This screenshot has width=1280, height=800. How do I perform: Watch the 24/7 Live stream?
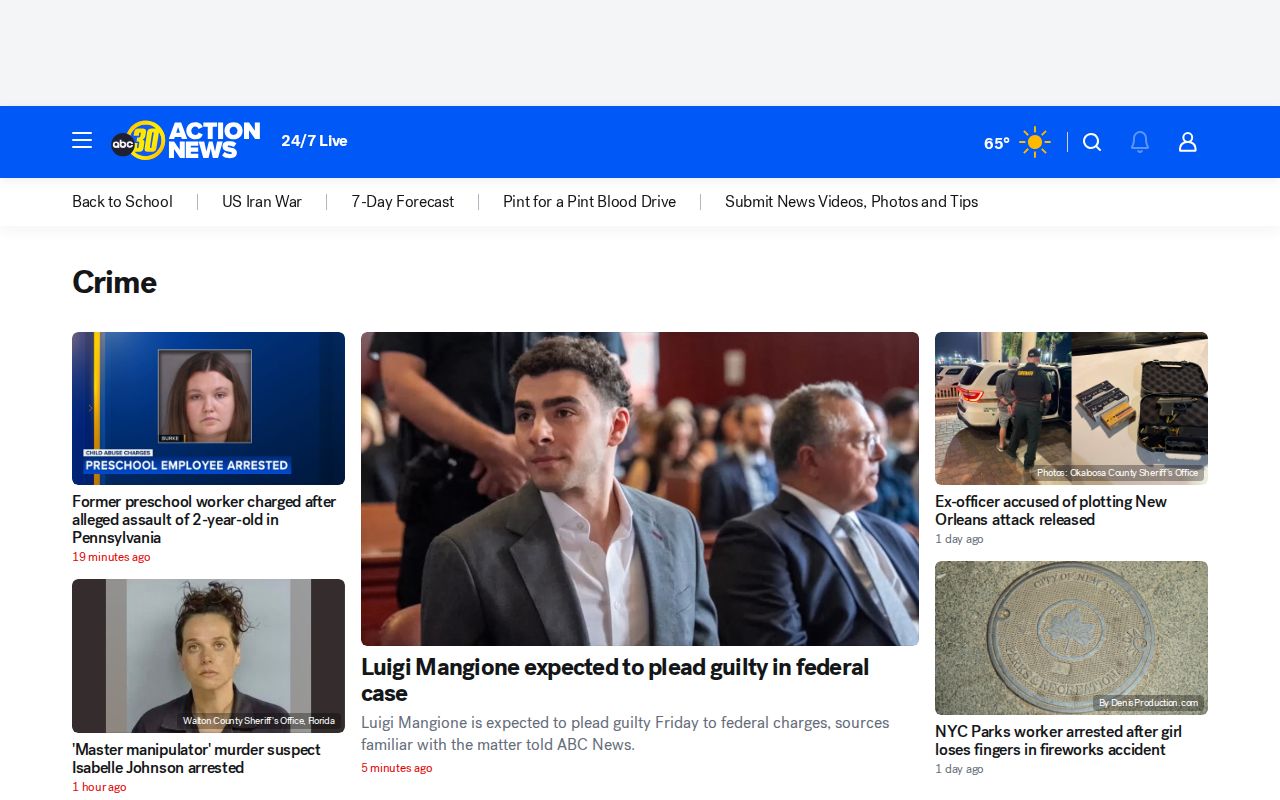coord(314,141)
